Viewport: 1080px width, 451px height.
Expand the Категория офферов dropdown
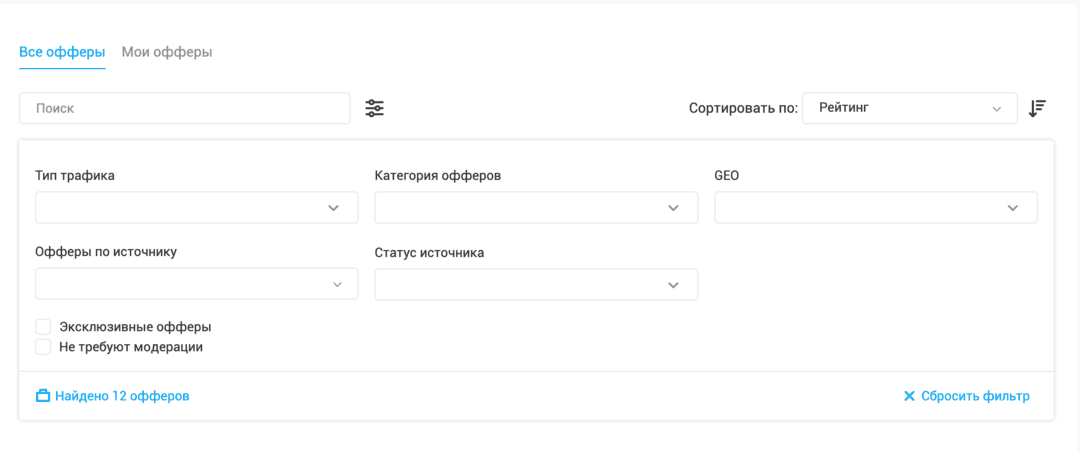coord(537,207)
